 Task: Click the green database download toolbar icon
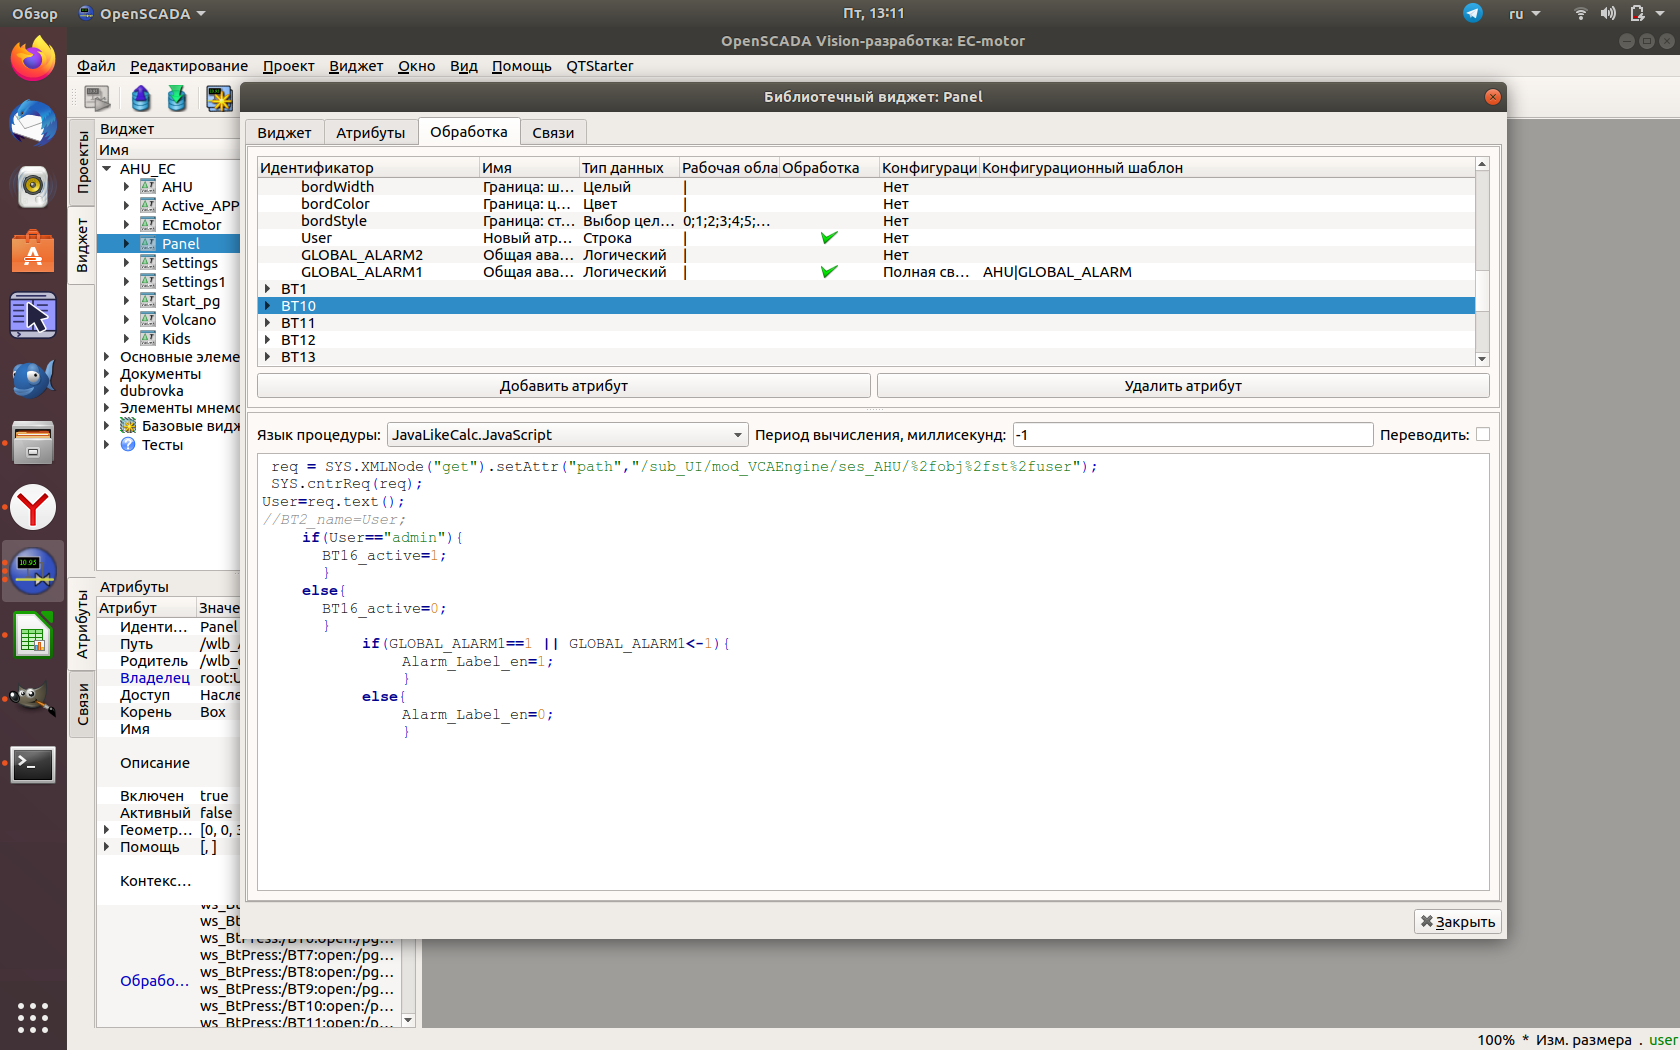click(x=177, y=98)
